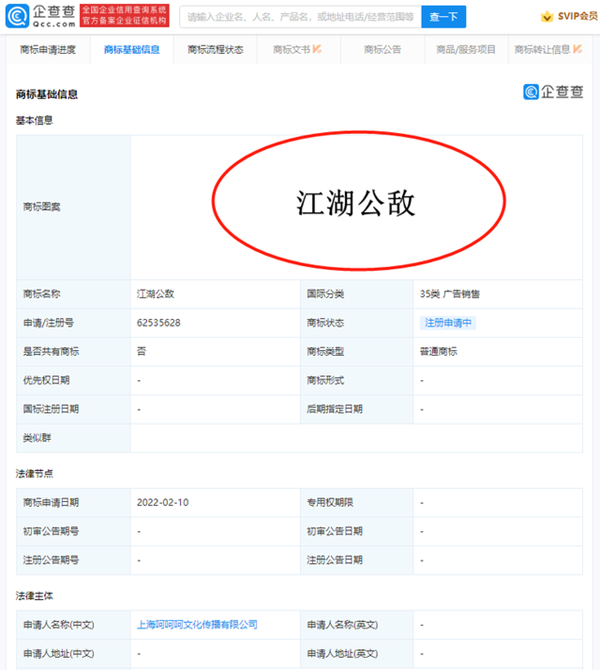The width and height of the screenshot is (600, 670).
Task: Go to the 商标公告 tab
Action: click(x=382, y=49)
